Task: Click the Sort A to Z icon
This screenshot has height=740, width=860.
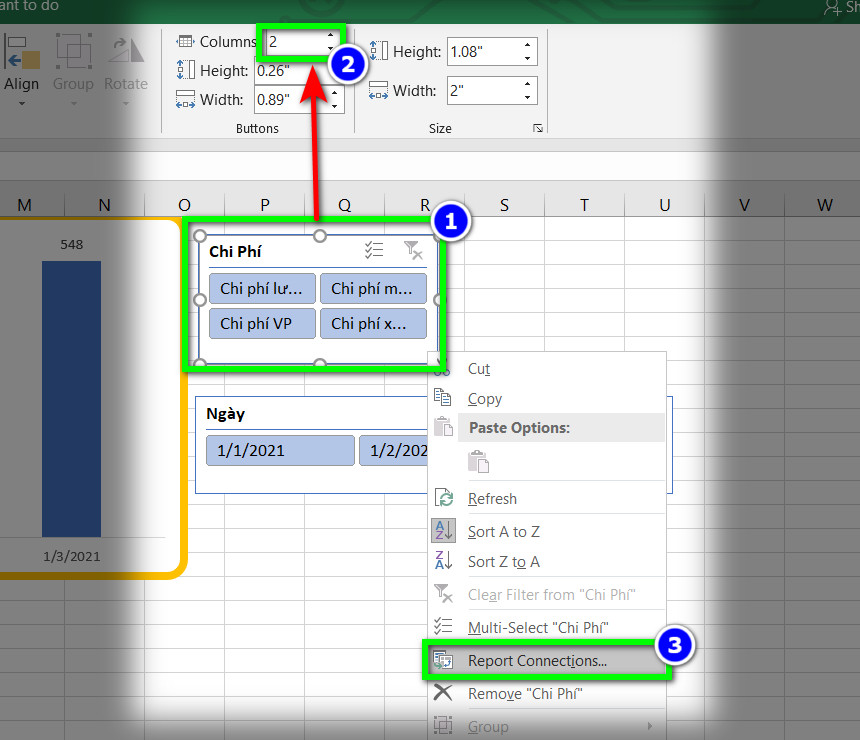Action: (443, 531)
